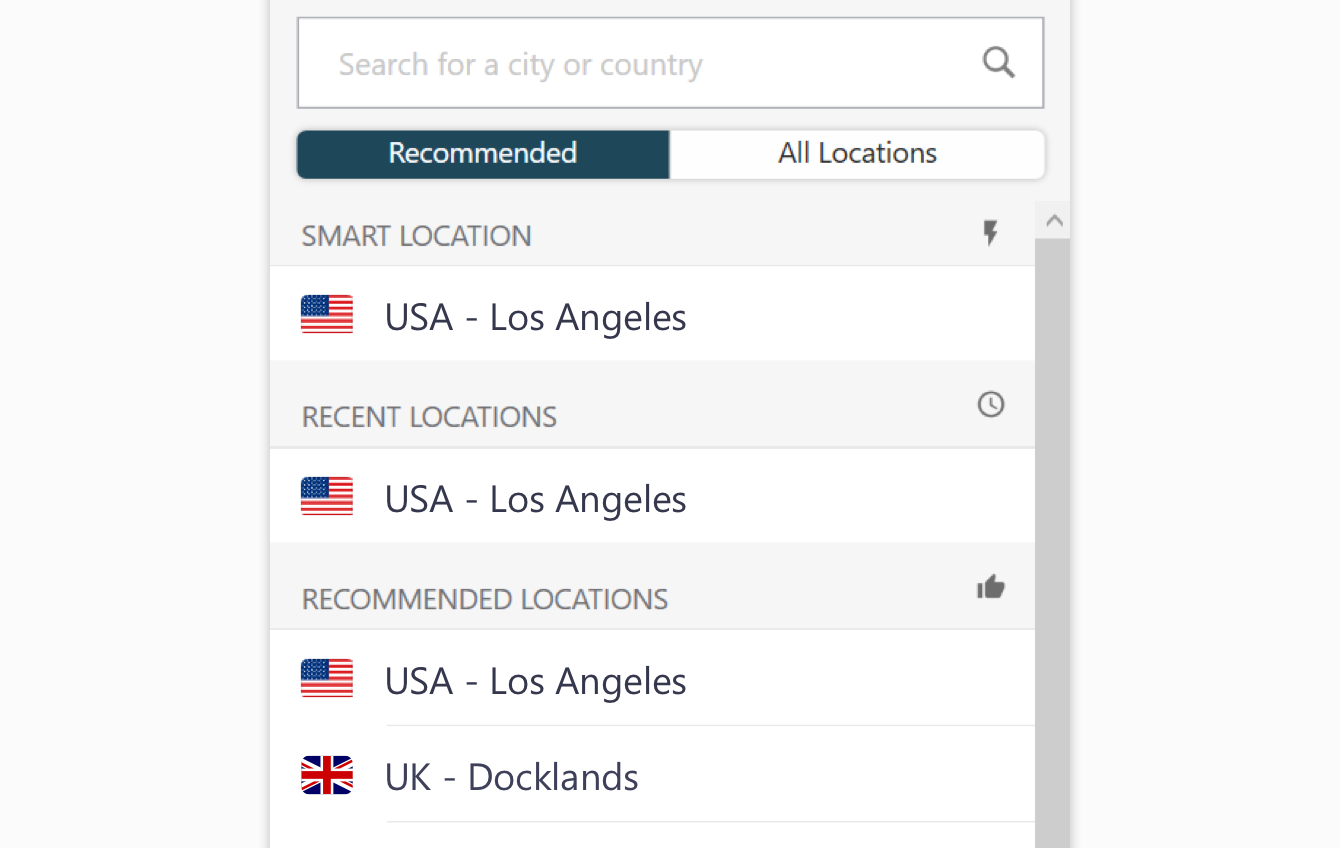
Task: Focus the city or country search field
Action: (x=640, y=64)
